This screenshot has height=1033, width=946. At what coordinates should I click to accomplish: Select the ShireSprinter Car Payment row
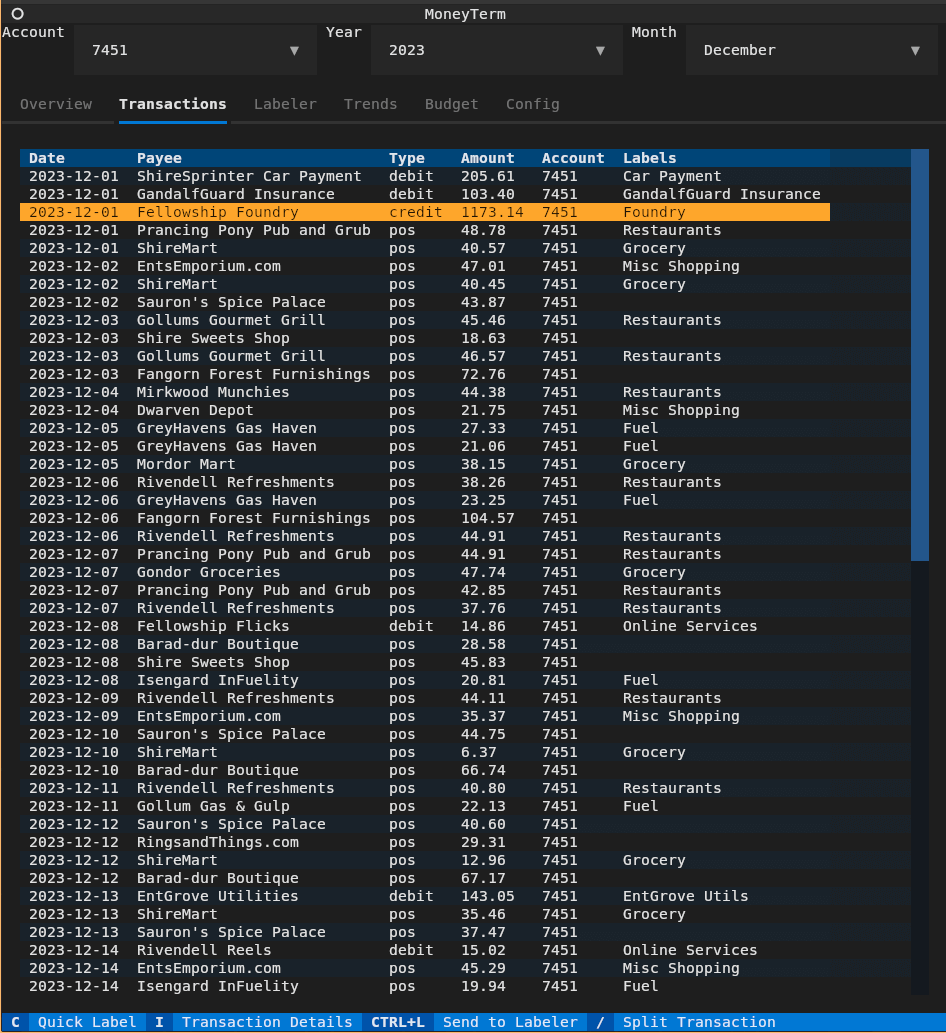[x=249, y=176]
